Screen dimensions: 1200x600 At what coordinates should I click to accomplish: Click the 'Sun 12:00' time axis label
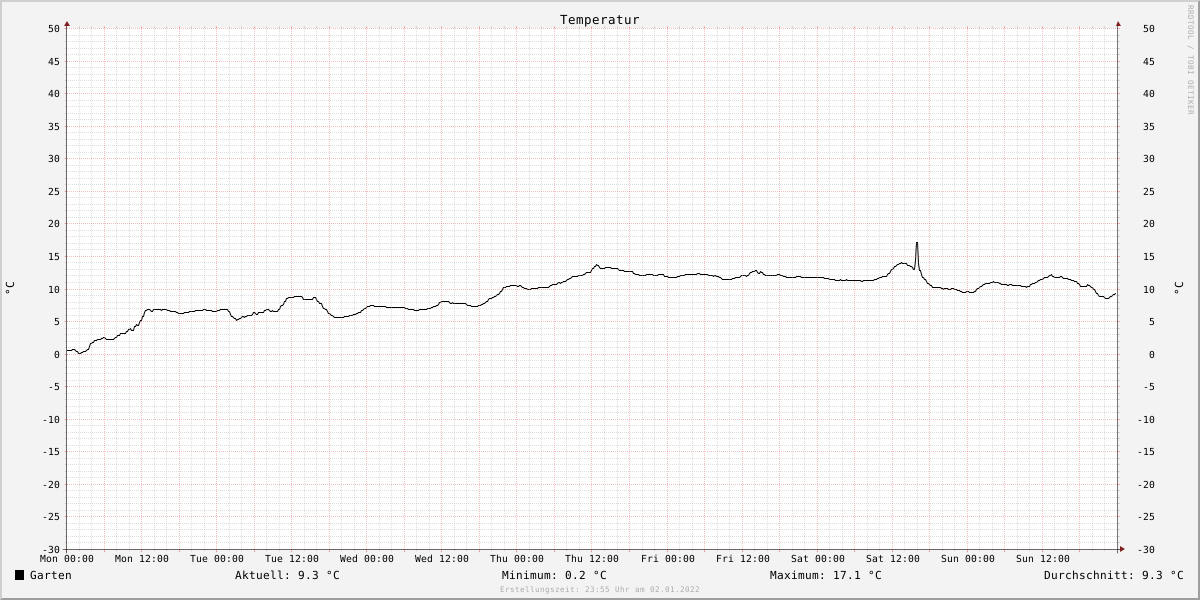pyautogui.click(x=1043, y=559)
